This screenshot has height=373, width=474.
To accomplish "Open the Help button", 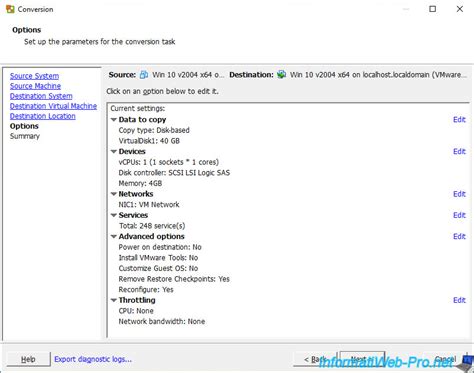I will (x=28, y=359).
